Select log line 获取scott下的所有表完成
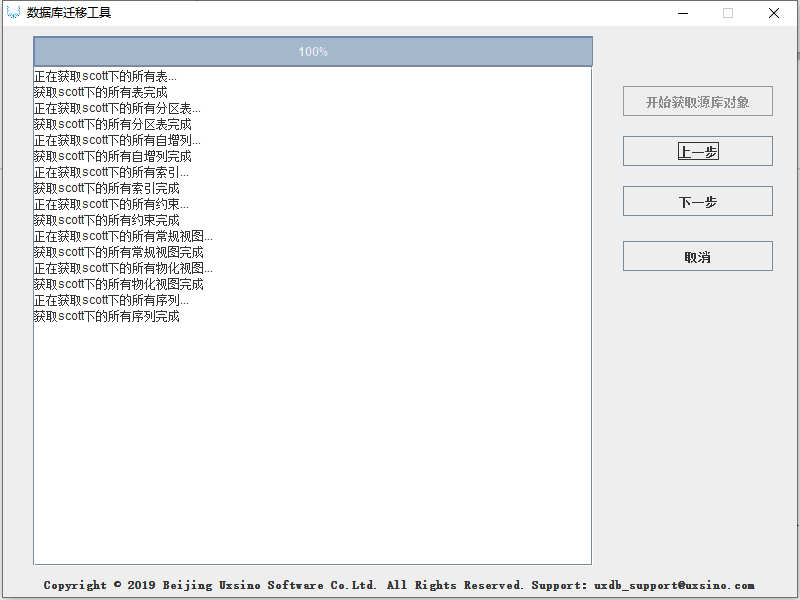Viewport: 800px width, 600px height. [101, 92]
